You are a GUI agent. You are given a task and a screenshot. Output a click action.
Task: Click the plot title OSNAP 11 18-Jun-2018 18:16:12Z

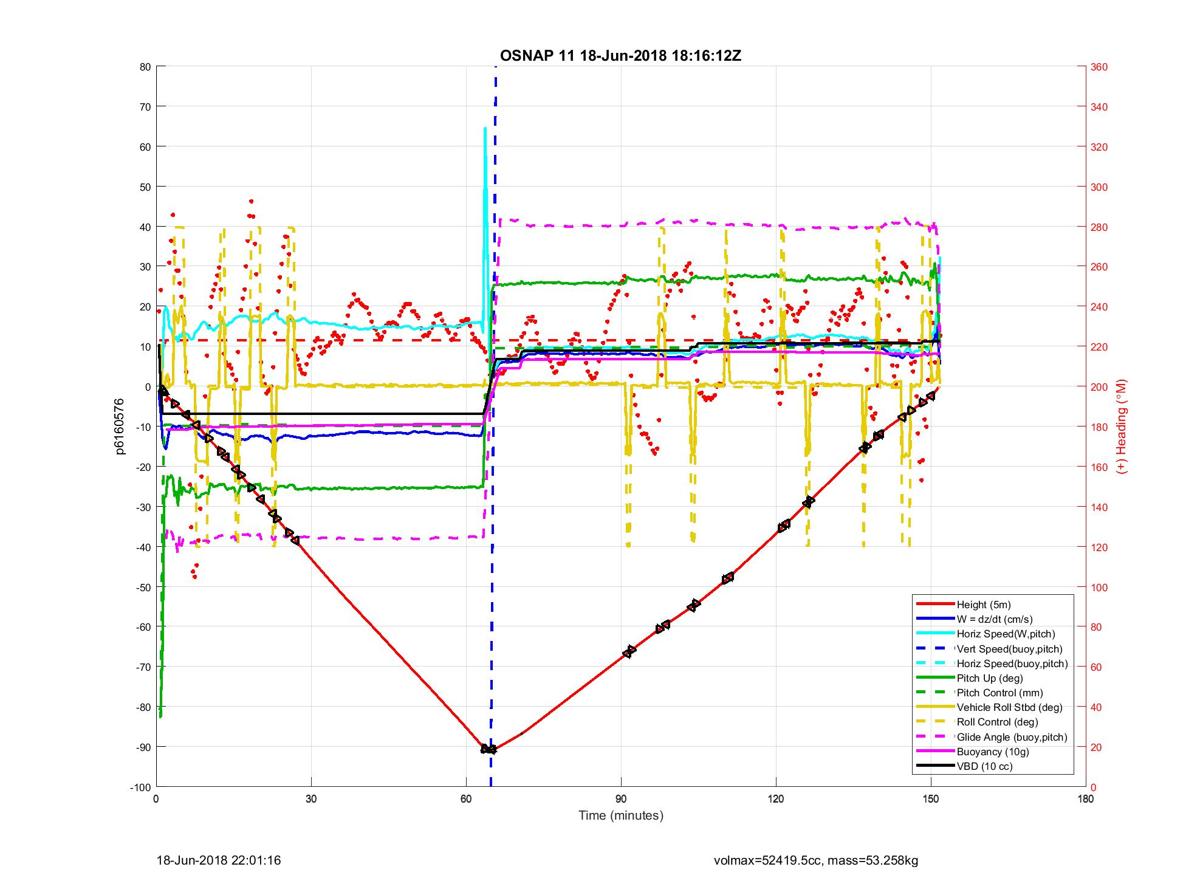620,55
